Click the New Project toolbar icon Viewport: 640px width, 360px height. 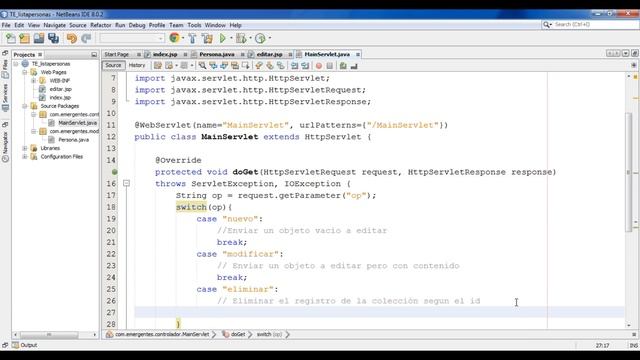click(24, 38)
